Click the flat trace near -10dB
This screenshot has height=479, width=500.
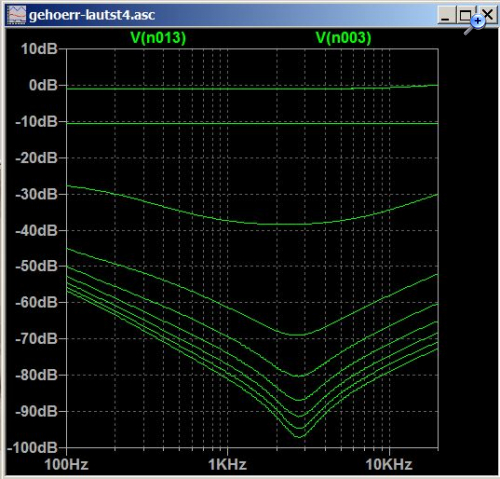(252, 124)
